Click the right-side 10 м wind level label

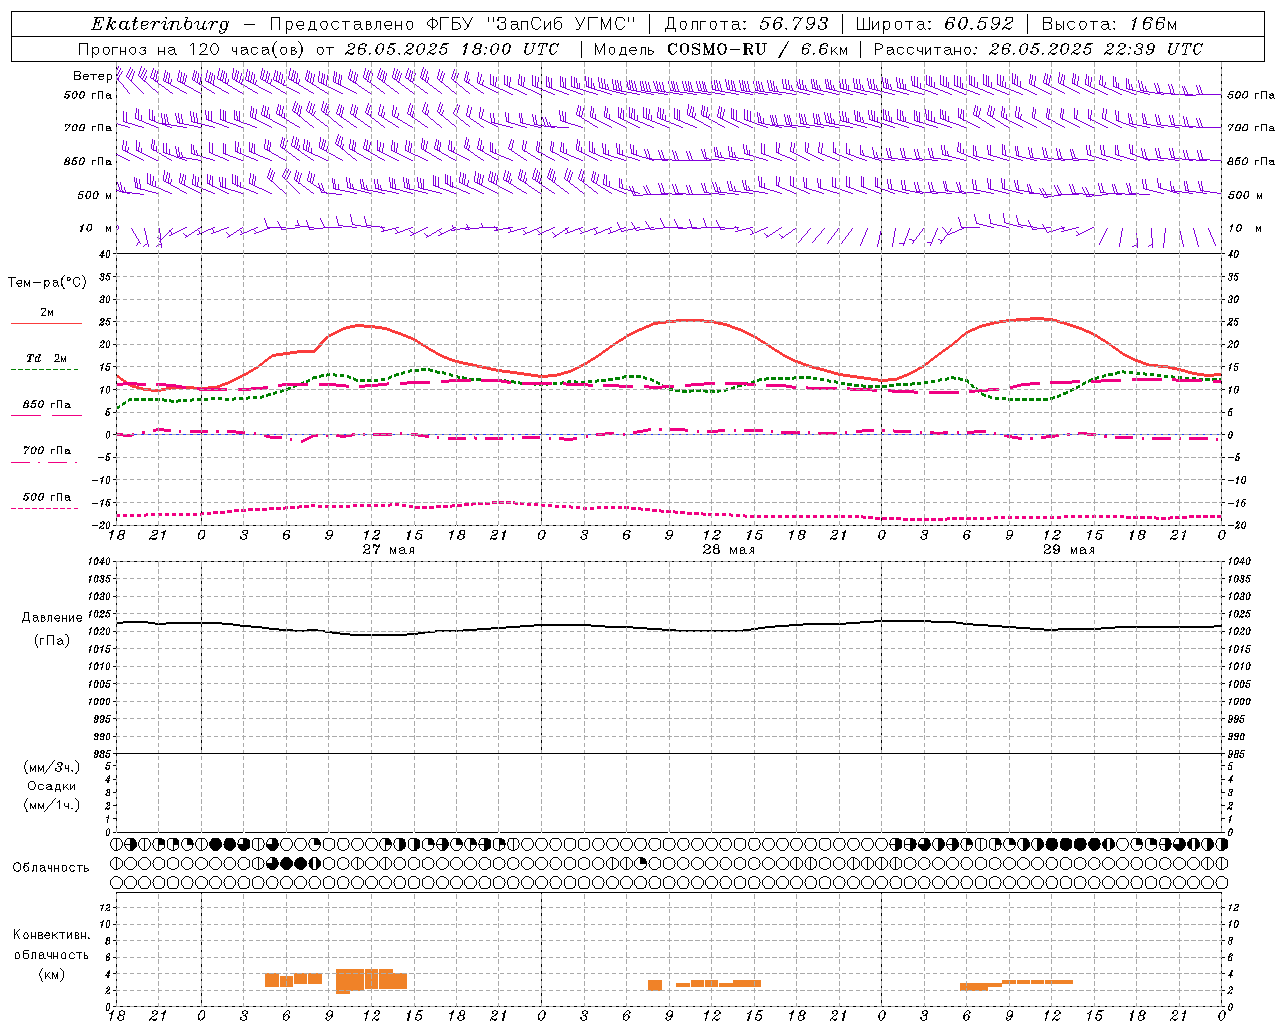pyautogui.click(x=1244, y=228)
